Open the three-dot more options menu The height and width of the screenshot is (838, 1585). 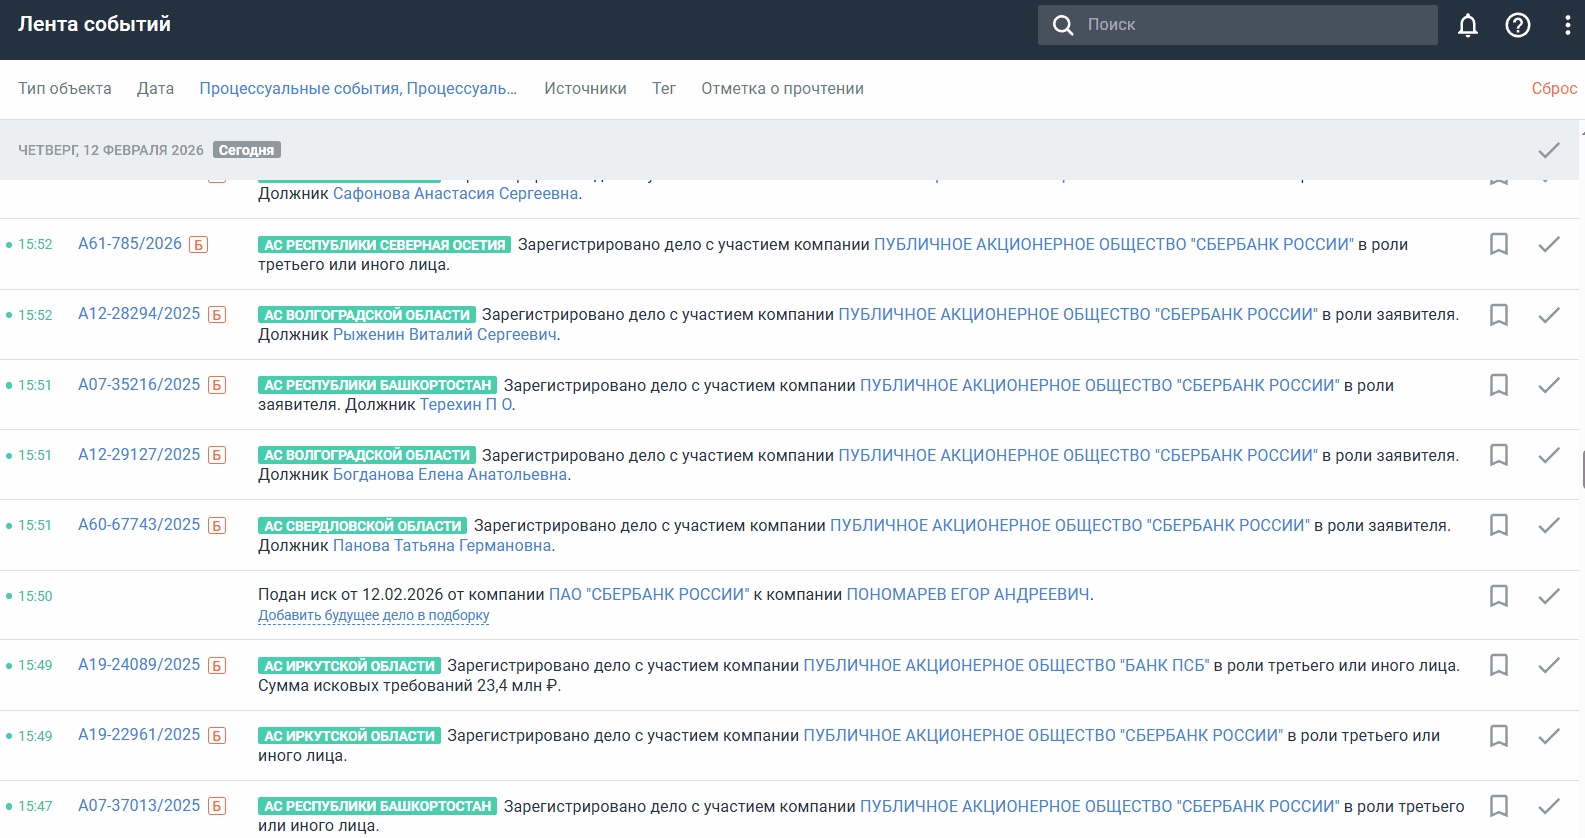(x=1566, y=25)
